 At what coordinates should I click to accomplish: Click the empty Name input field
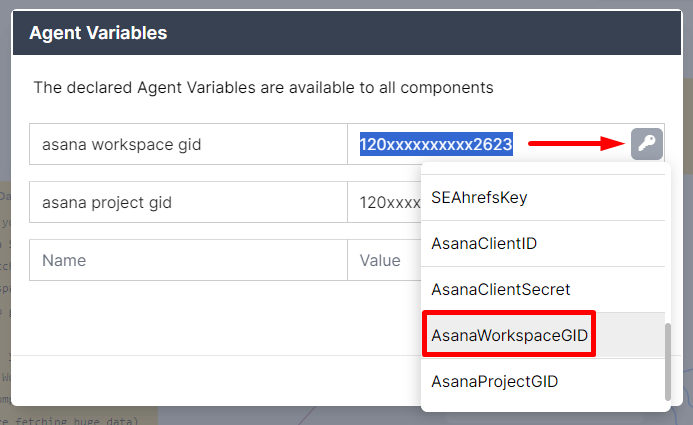188,260
